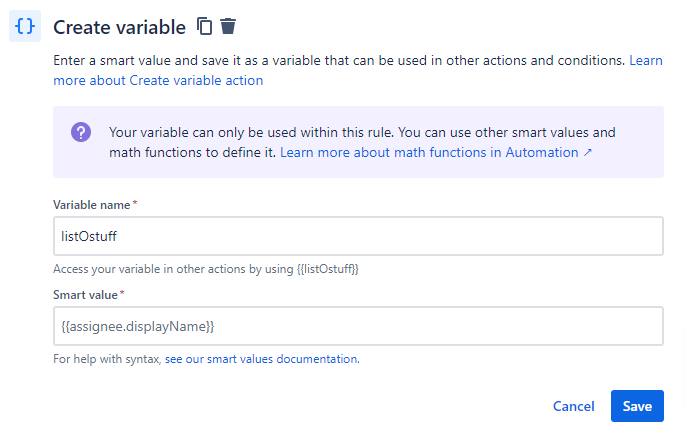Open our smart values documentation link
The image size is (685, 431).
point(283,359)
